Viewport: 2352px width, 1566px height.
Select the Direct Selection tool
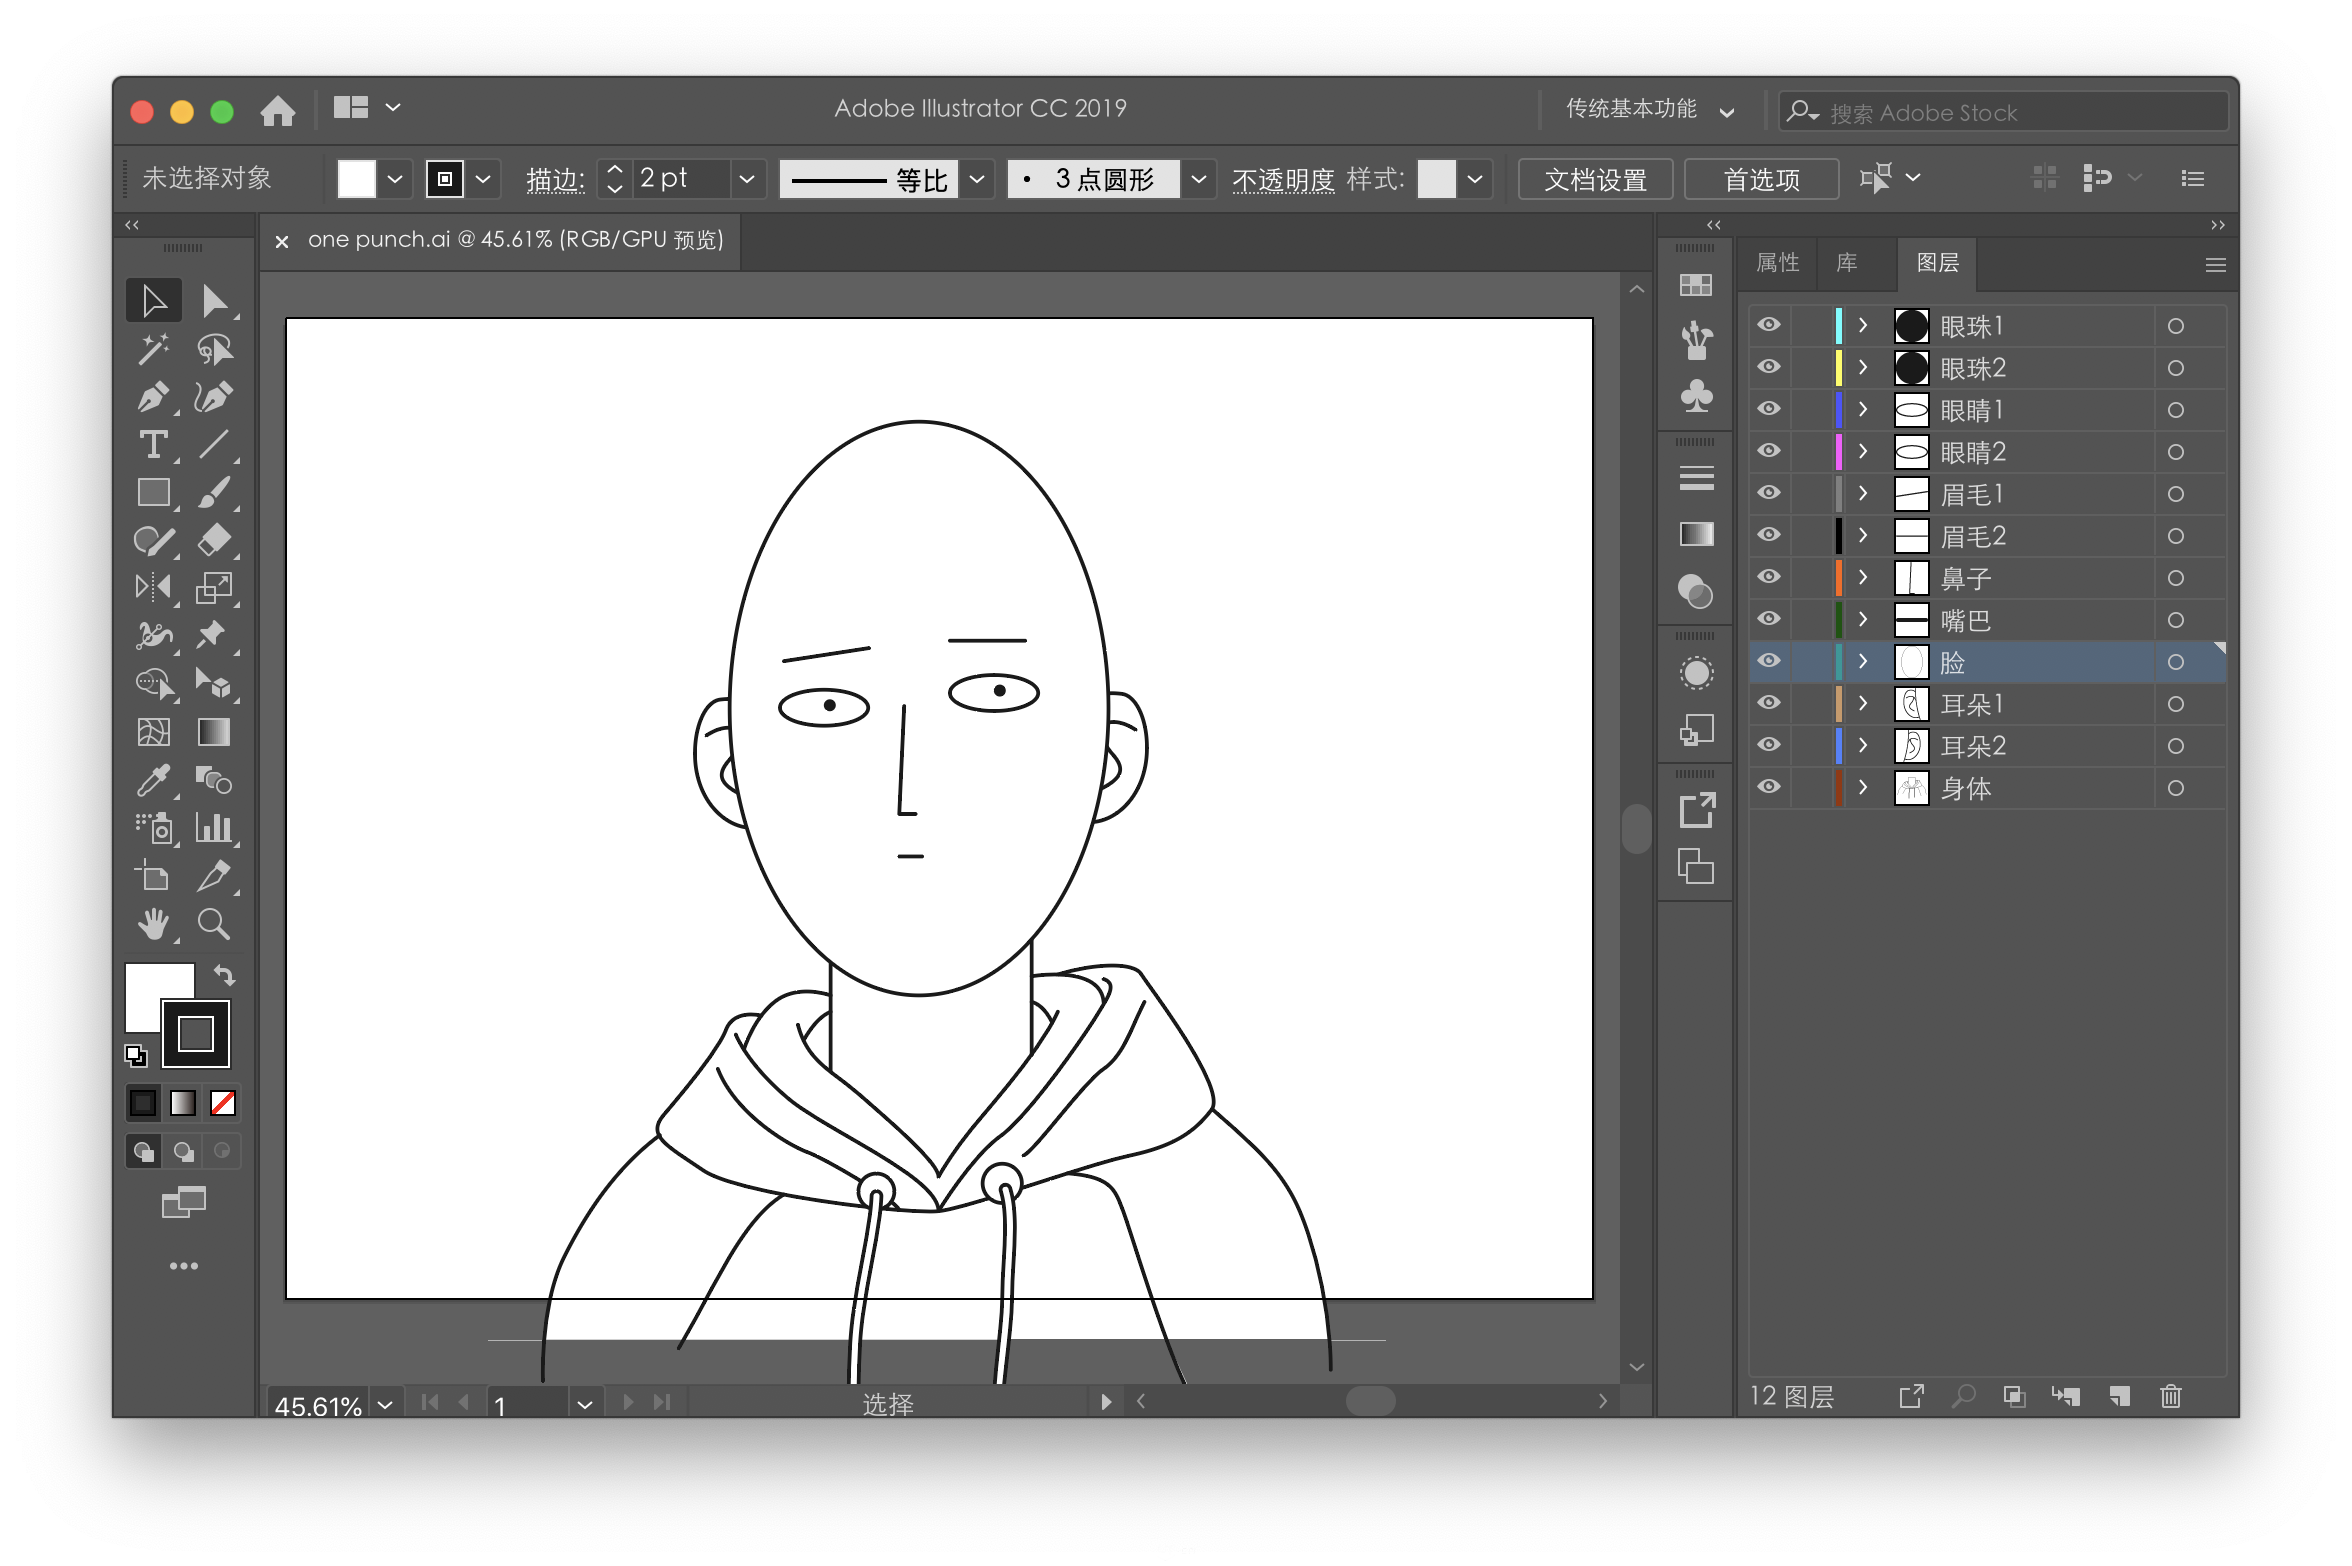click(213, 301)
